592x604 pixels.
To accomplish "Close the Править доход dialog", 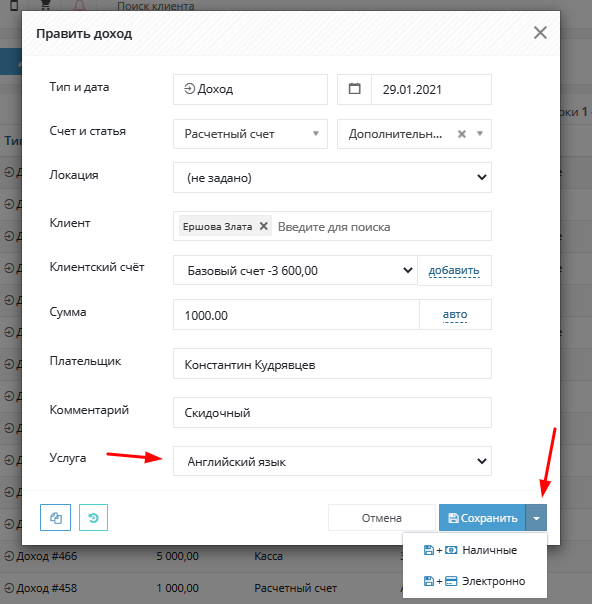I will point(540,33).
